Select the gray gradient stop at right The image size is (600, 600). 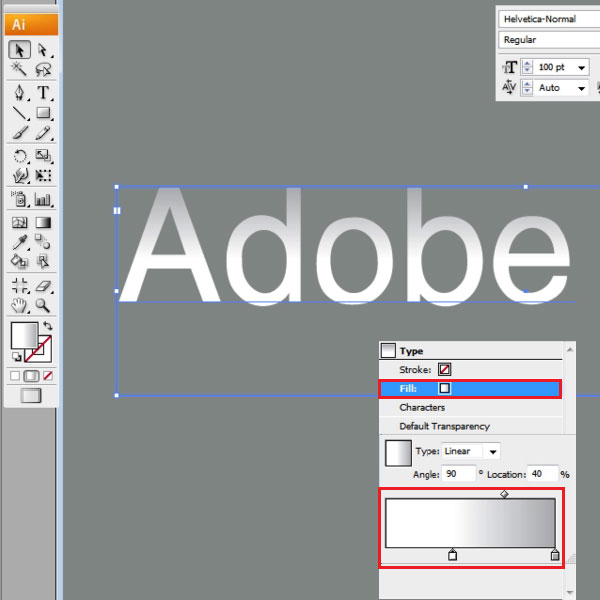555,554
